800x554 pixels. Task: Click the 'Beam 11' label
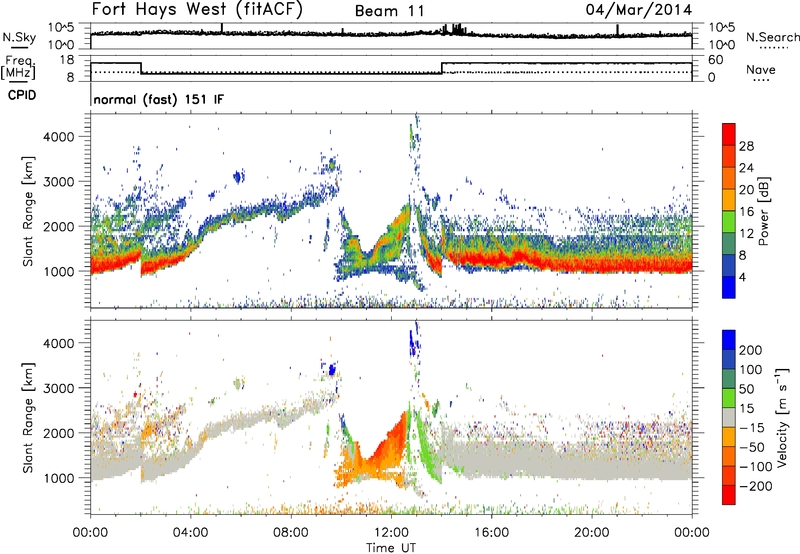point(390,11)
